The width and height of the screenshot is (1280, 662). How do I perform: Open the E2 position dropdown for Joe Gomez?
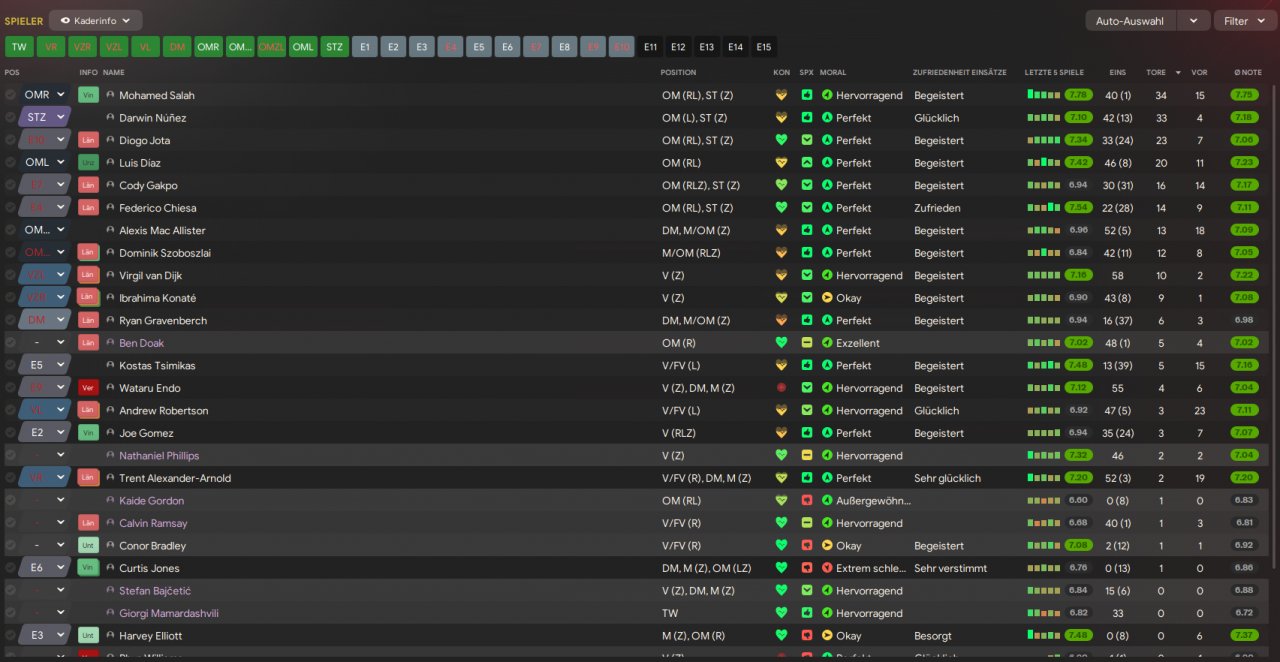tap(45, 433)
